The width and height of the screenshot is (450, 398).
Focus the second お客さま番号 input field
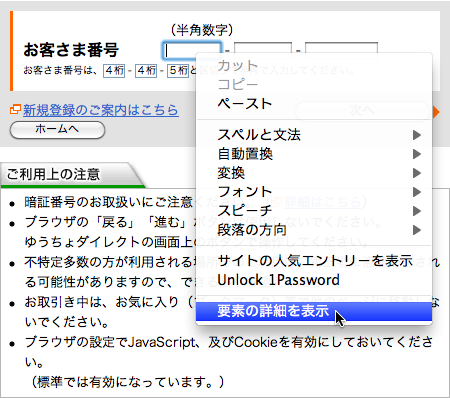263,48
